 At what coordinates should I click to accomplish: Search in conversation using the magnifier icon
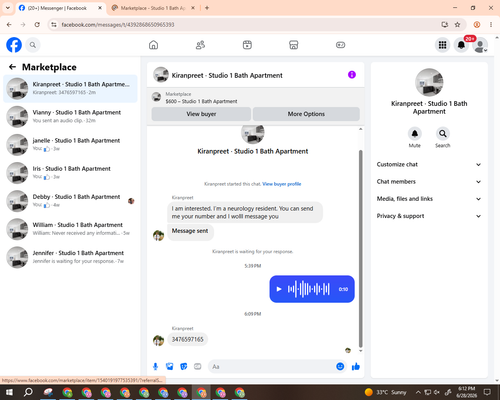pyautogui.click(x=443, y=134)
